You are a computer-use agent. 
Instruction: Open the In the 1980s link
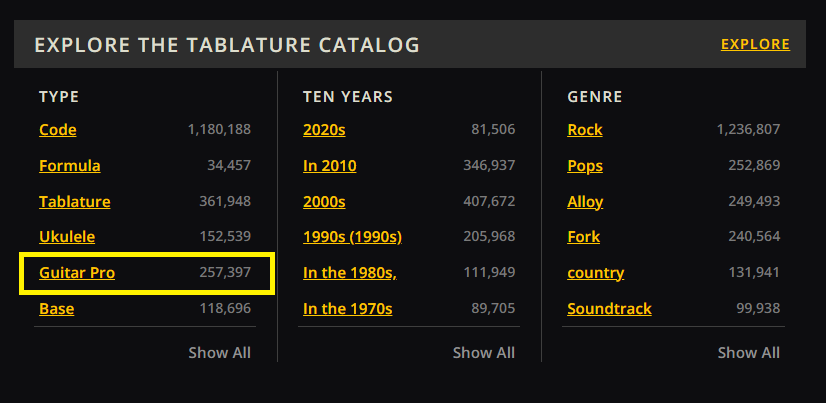click(350, 273)
